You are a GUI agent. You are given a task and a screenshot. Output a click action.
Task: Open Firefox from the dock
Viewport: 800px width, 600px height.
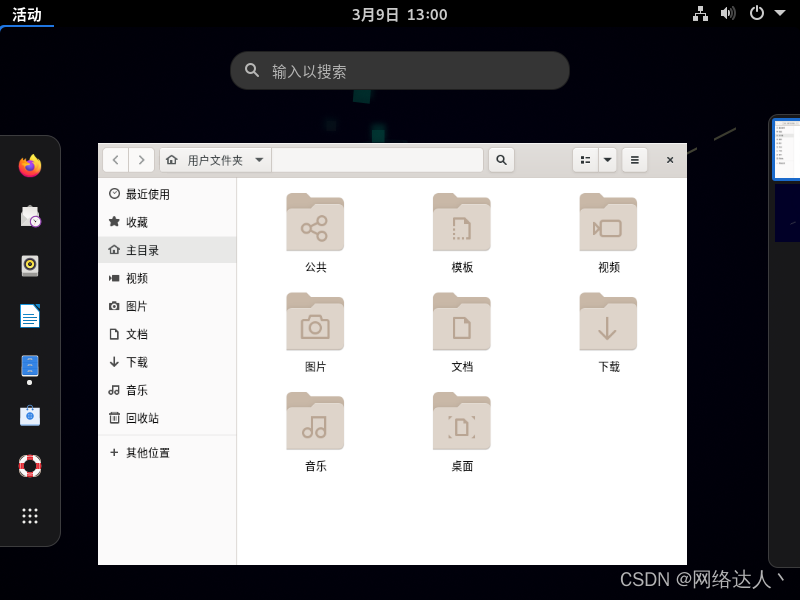coord(30,166)
